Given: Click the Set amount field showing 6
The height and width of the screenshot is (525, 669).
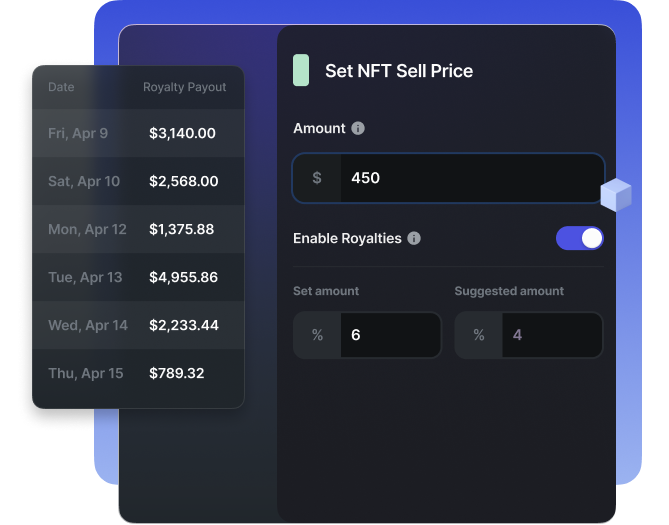Looking at the screenshot, I should pos(390,335).
